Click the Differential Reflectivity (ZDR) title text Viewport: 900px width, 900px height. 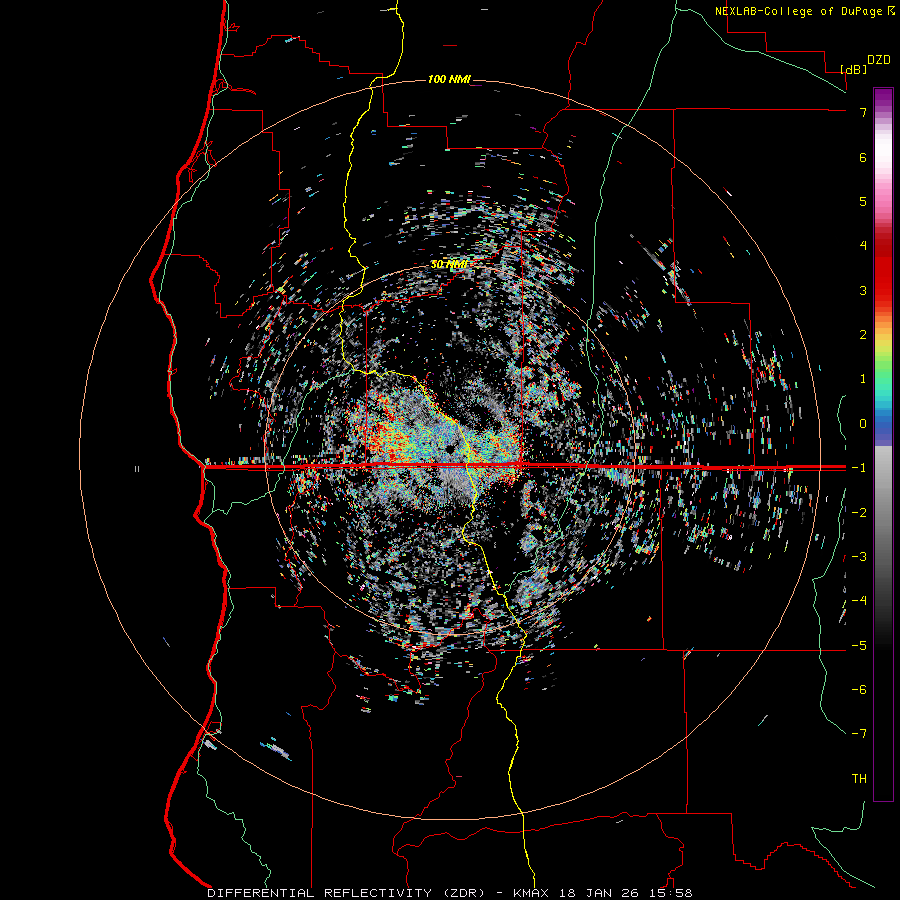coord(346,893)
